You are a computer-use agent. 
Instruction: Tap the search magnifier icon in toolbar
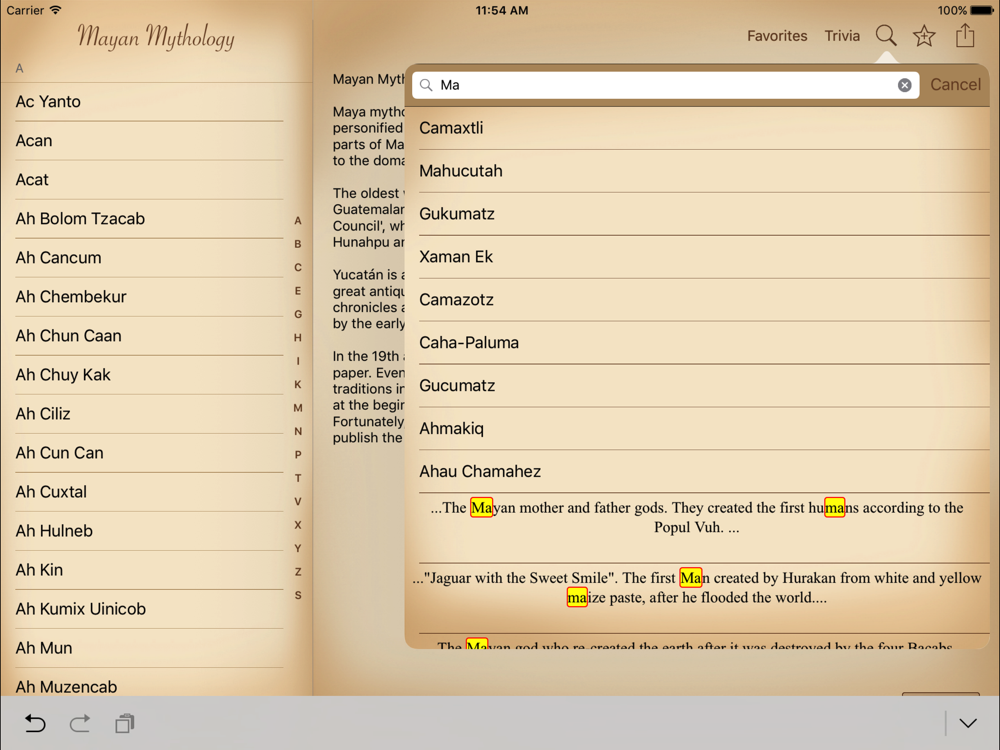(x=886, y=36)
